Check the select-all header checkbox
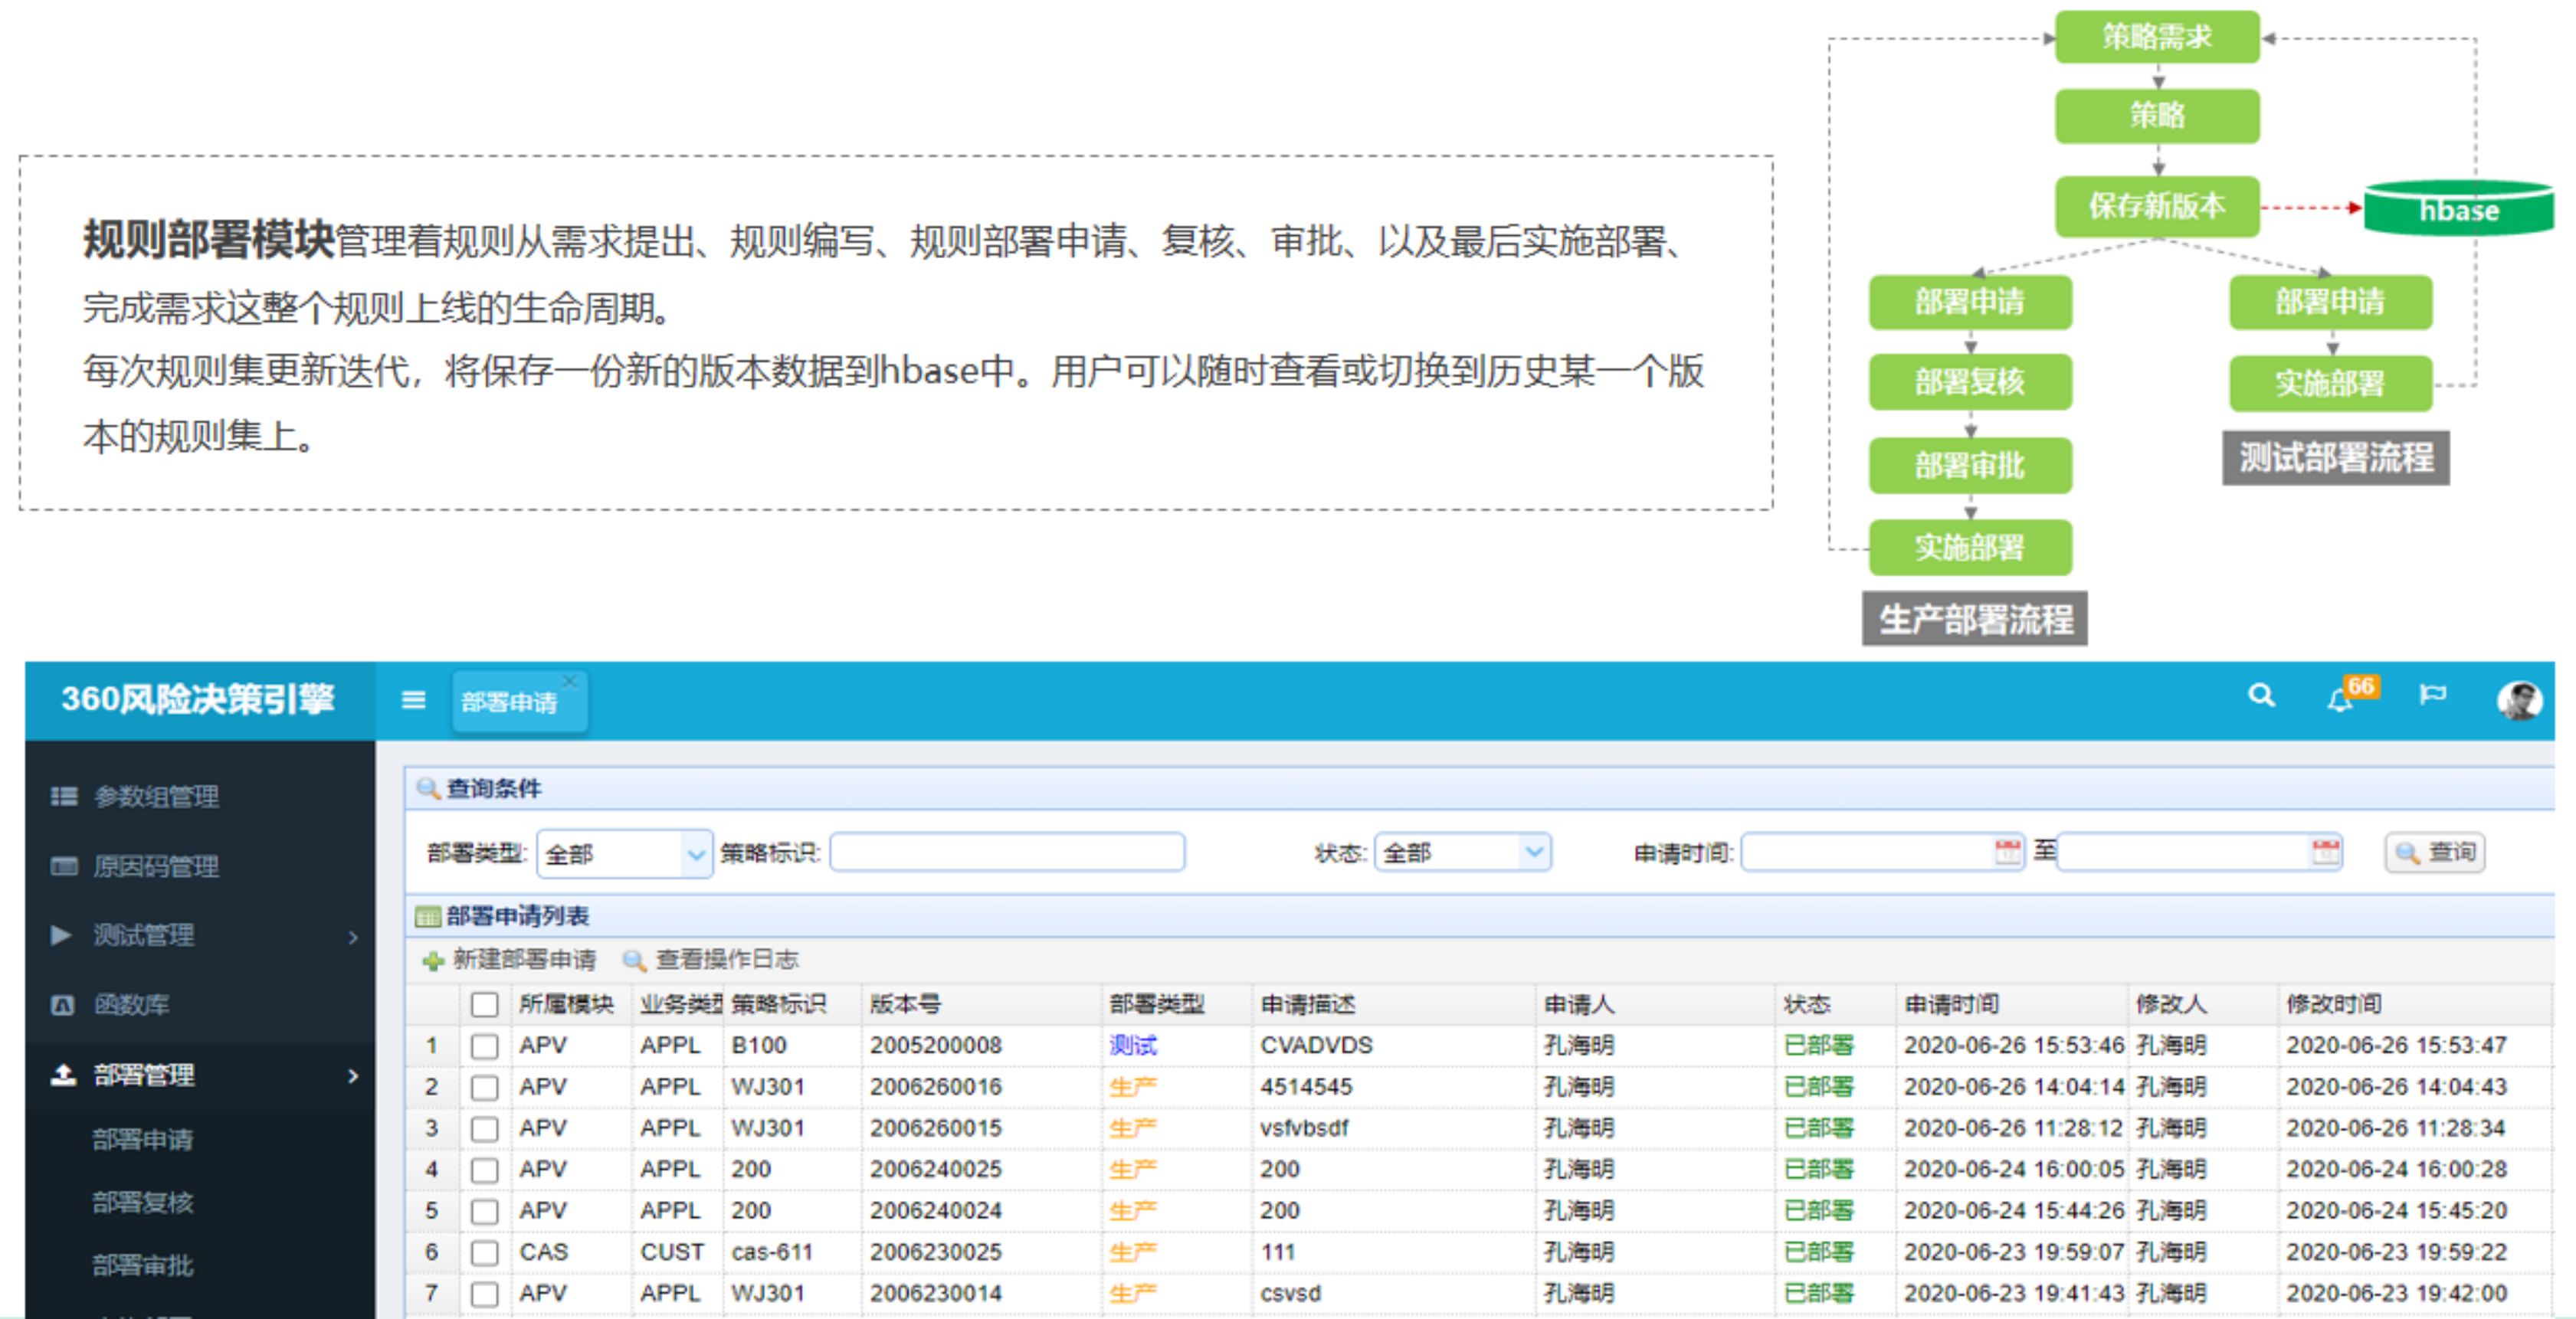This screenshot has height=1319, width=2576. click(x=485, y=1004)
